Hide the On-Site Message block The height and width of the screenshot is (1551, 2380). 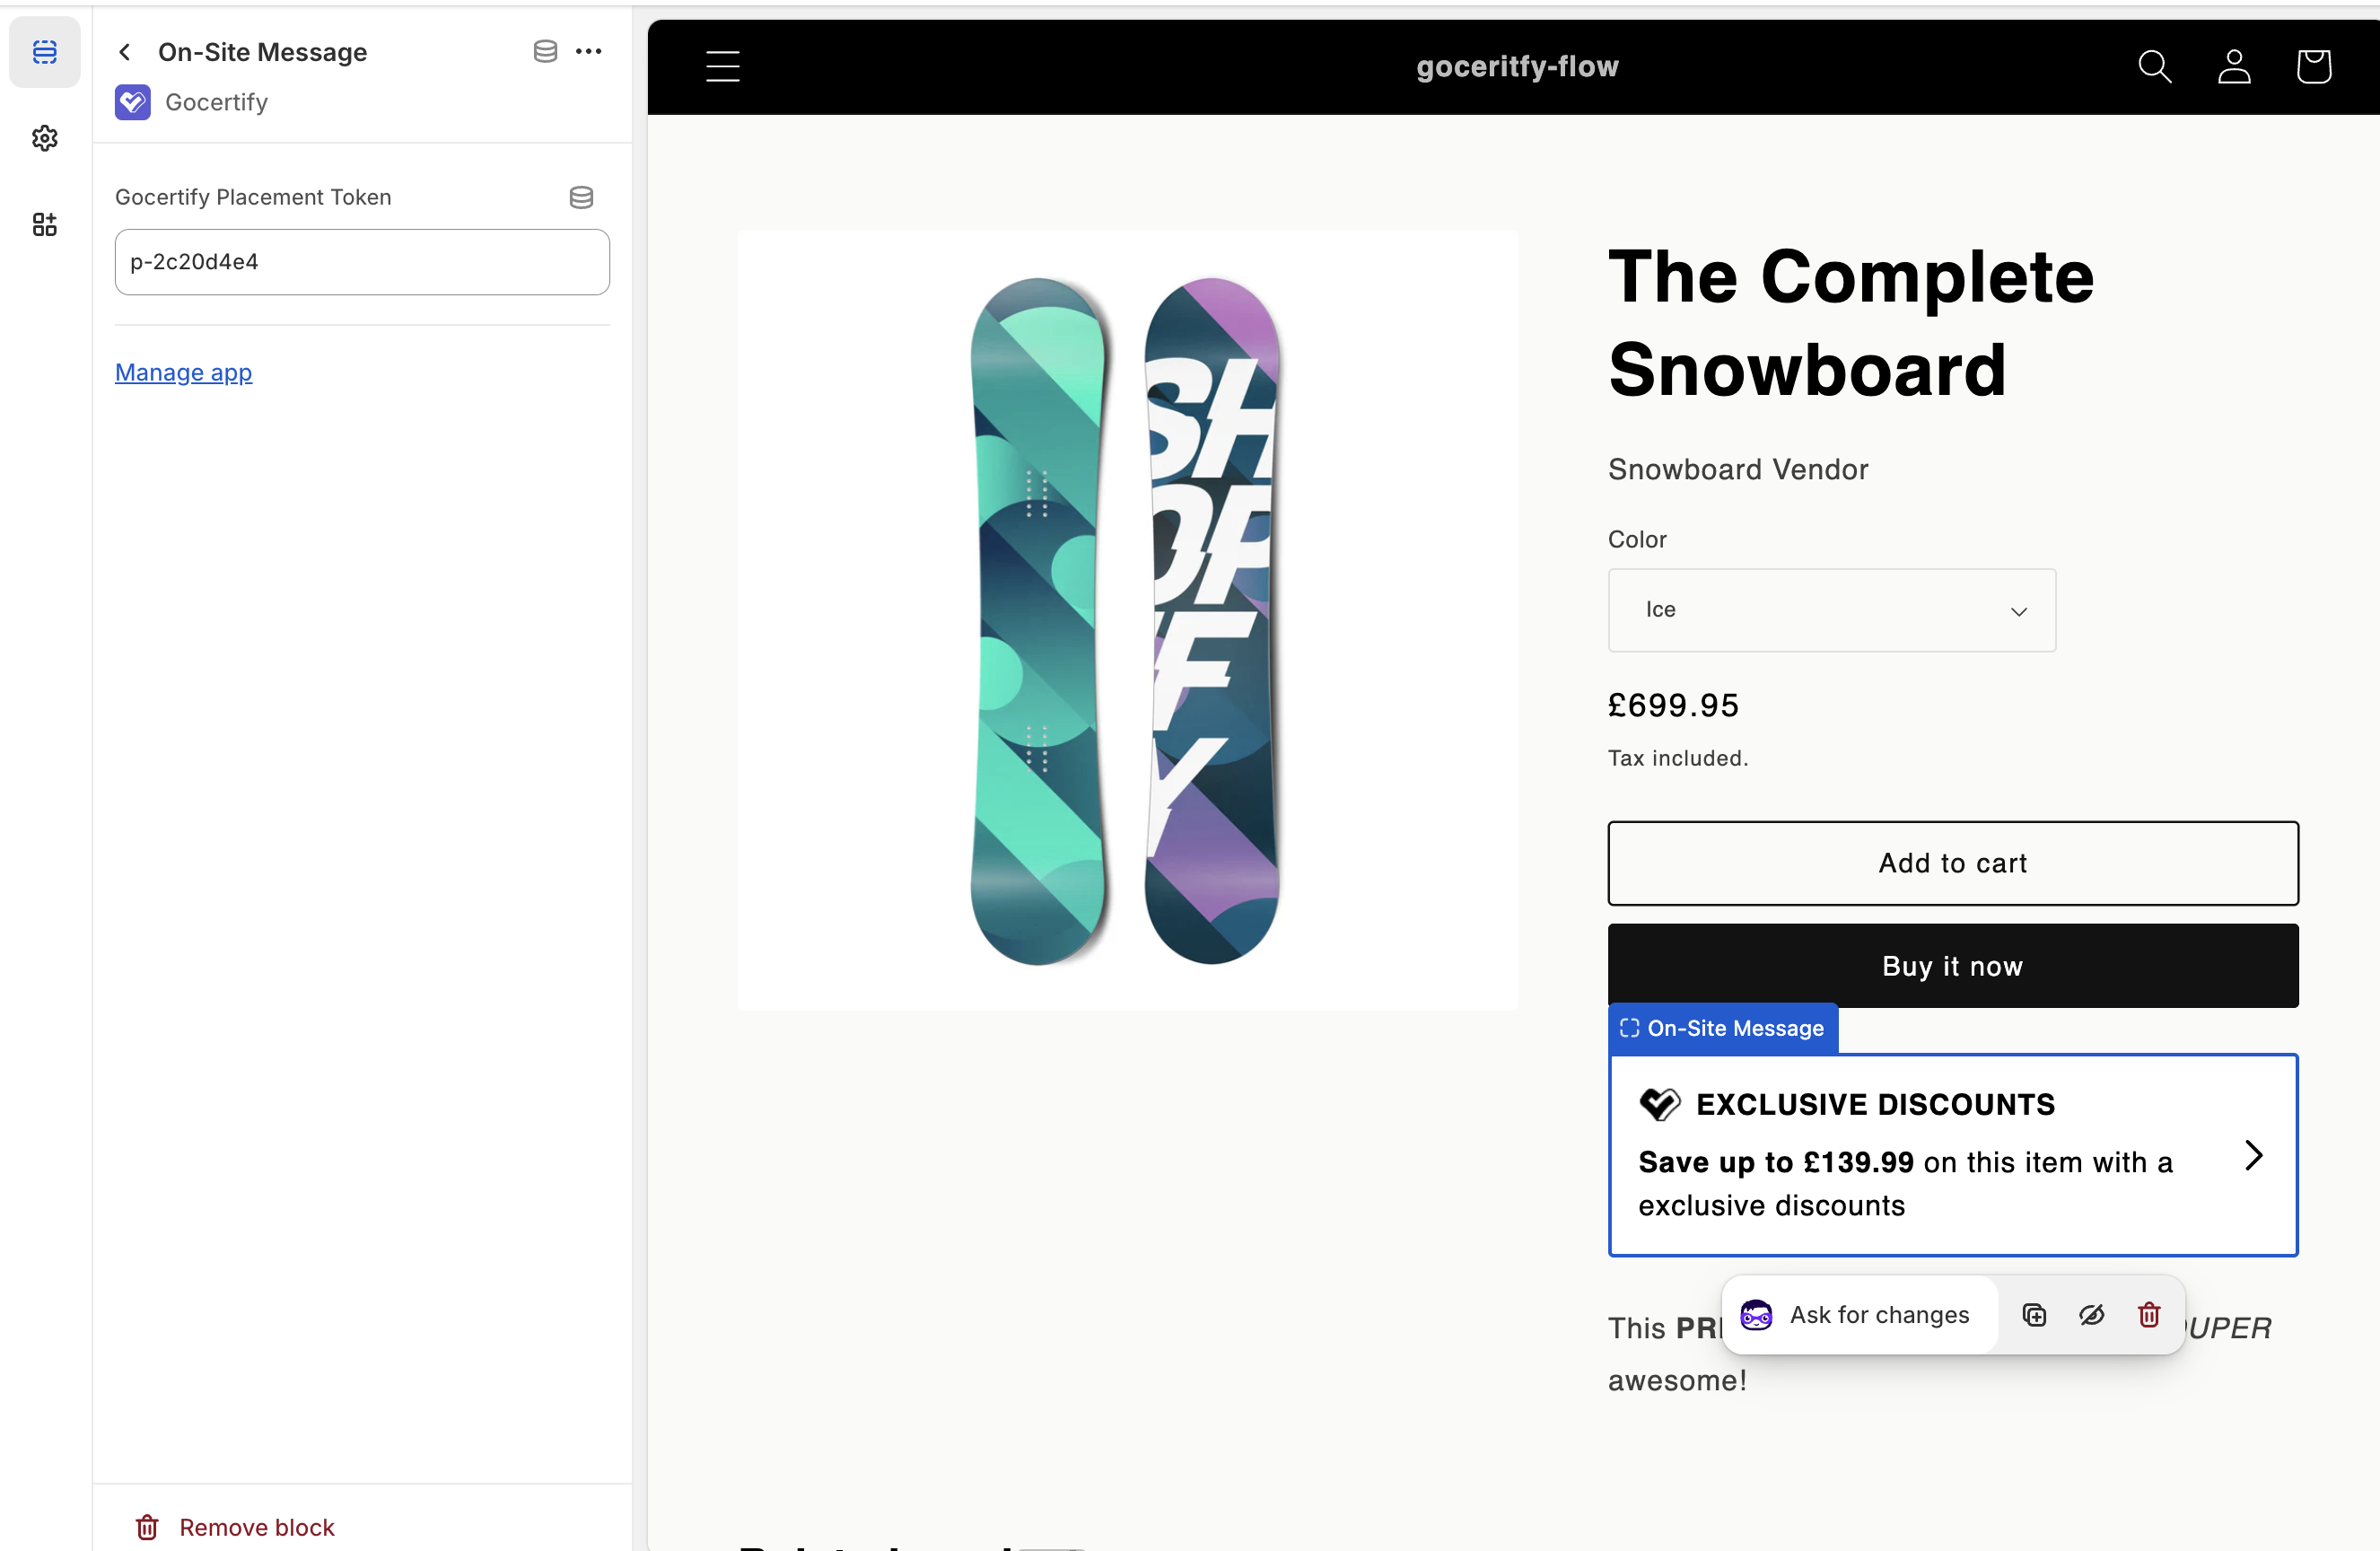pos(2092,1314)
